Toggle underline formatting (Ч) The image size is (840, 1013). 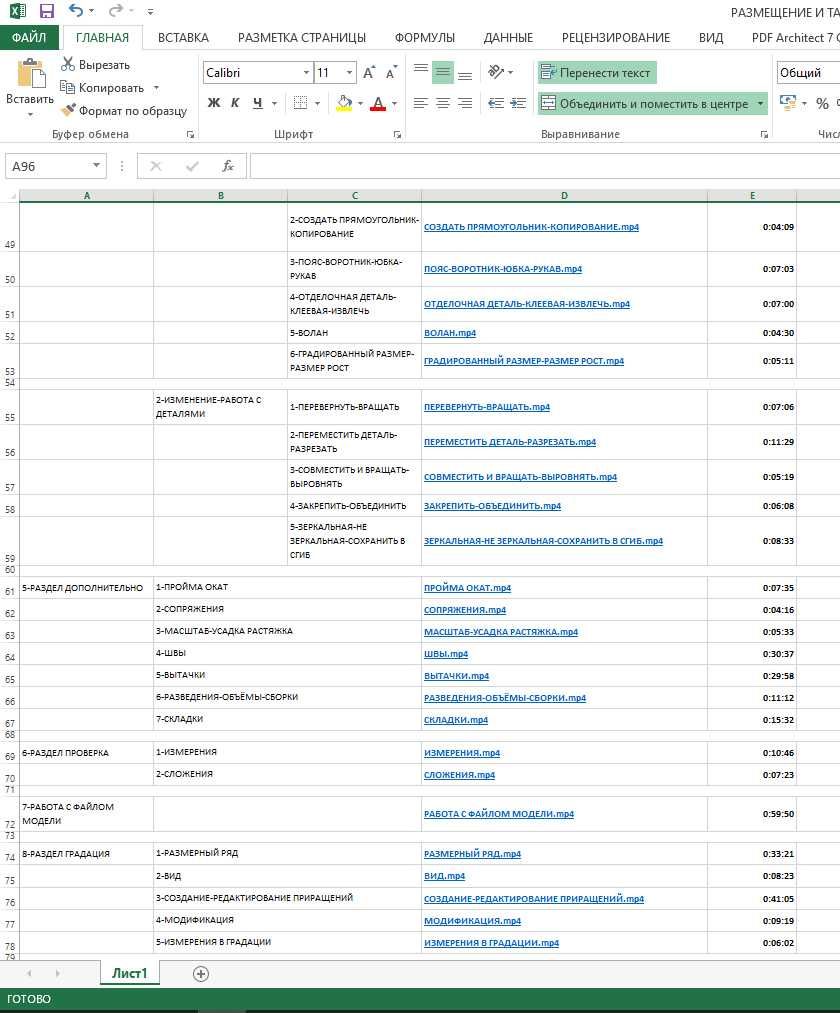pyautogui.click(x=257, y=103)
